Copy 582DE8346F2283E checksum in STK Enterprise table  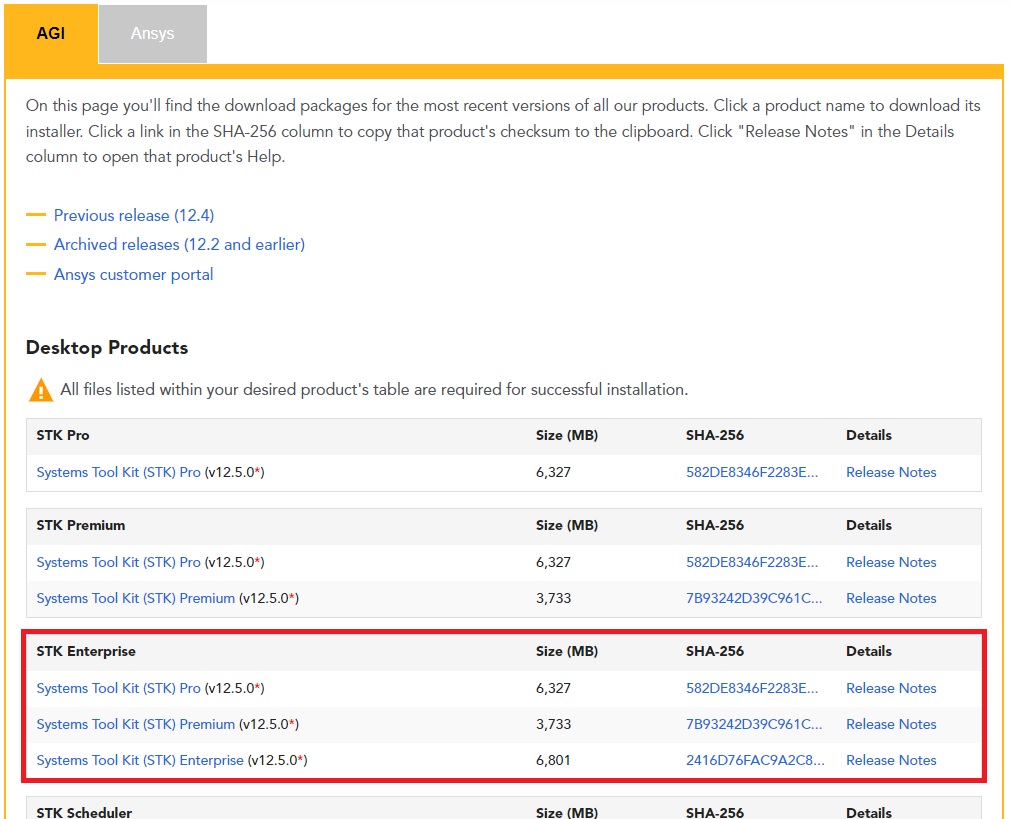[x=752, y=688]
